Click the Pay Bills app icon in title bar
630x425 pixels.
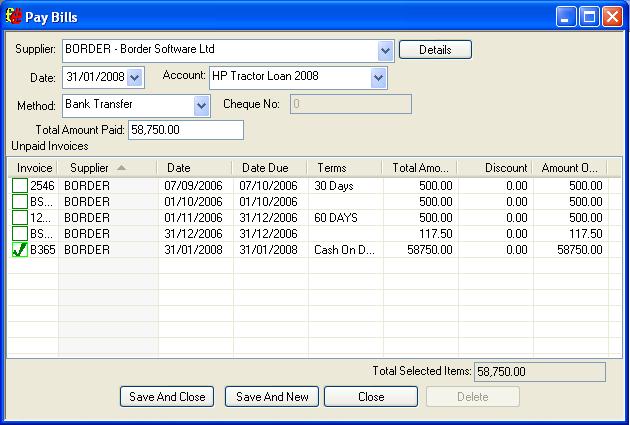pyautogui.click(x=13, y=16)
